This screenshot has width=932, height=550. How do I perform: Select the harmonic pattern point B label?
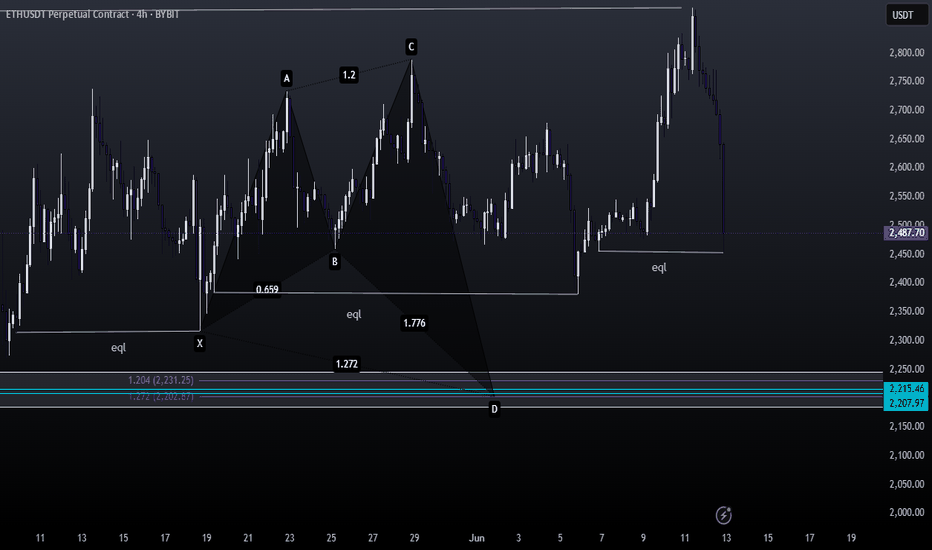[335, 262]
